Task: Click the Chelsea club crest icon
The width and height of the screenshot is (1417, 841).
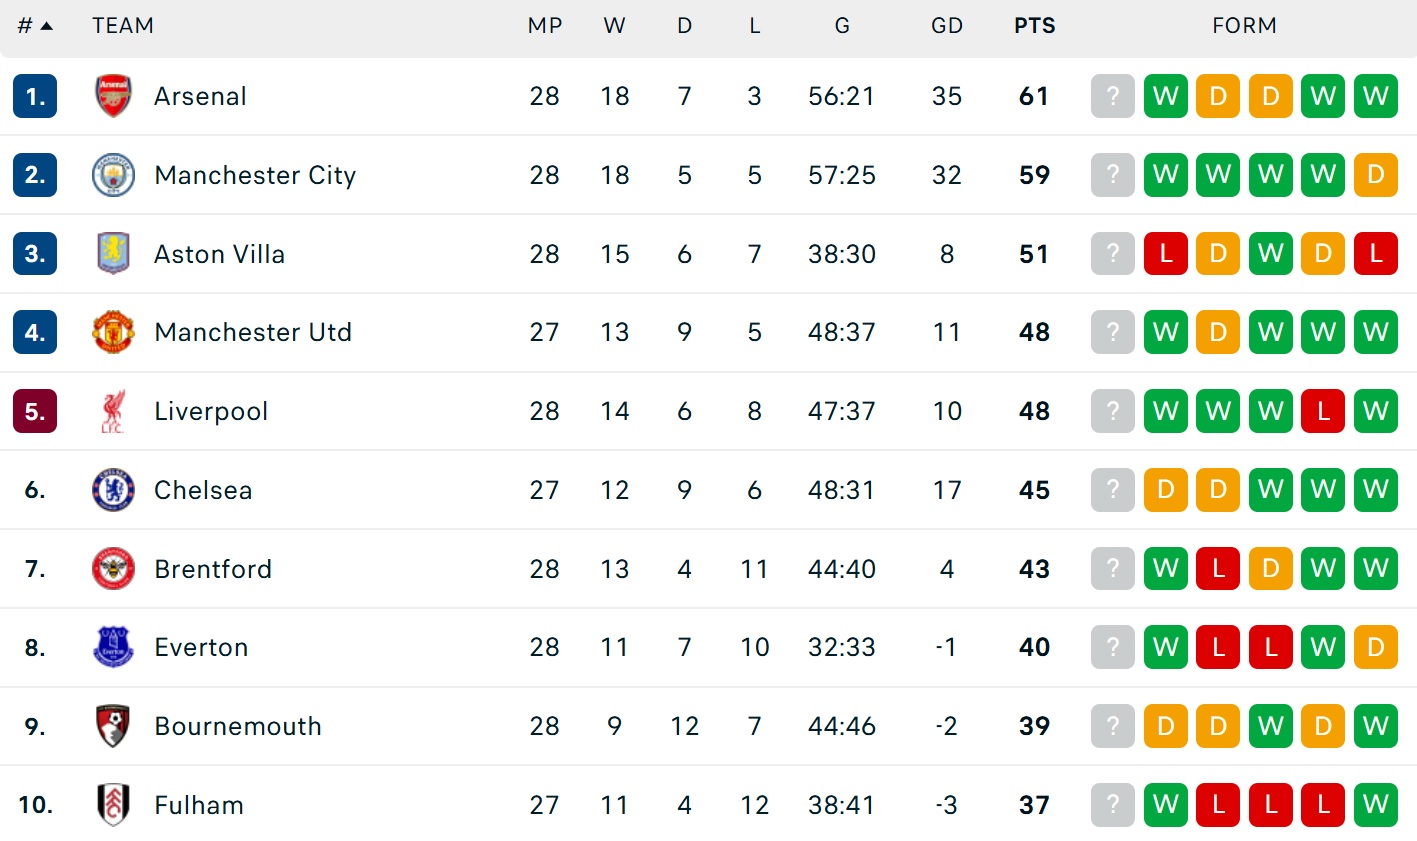Action: pos(113,490)
